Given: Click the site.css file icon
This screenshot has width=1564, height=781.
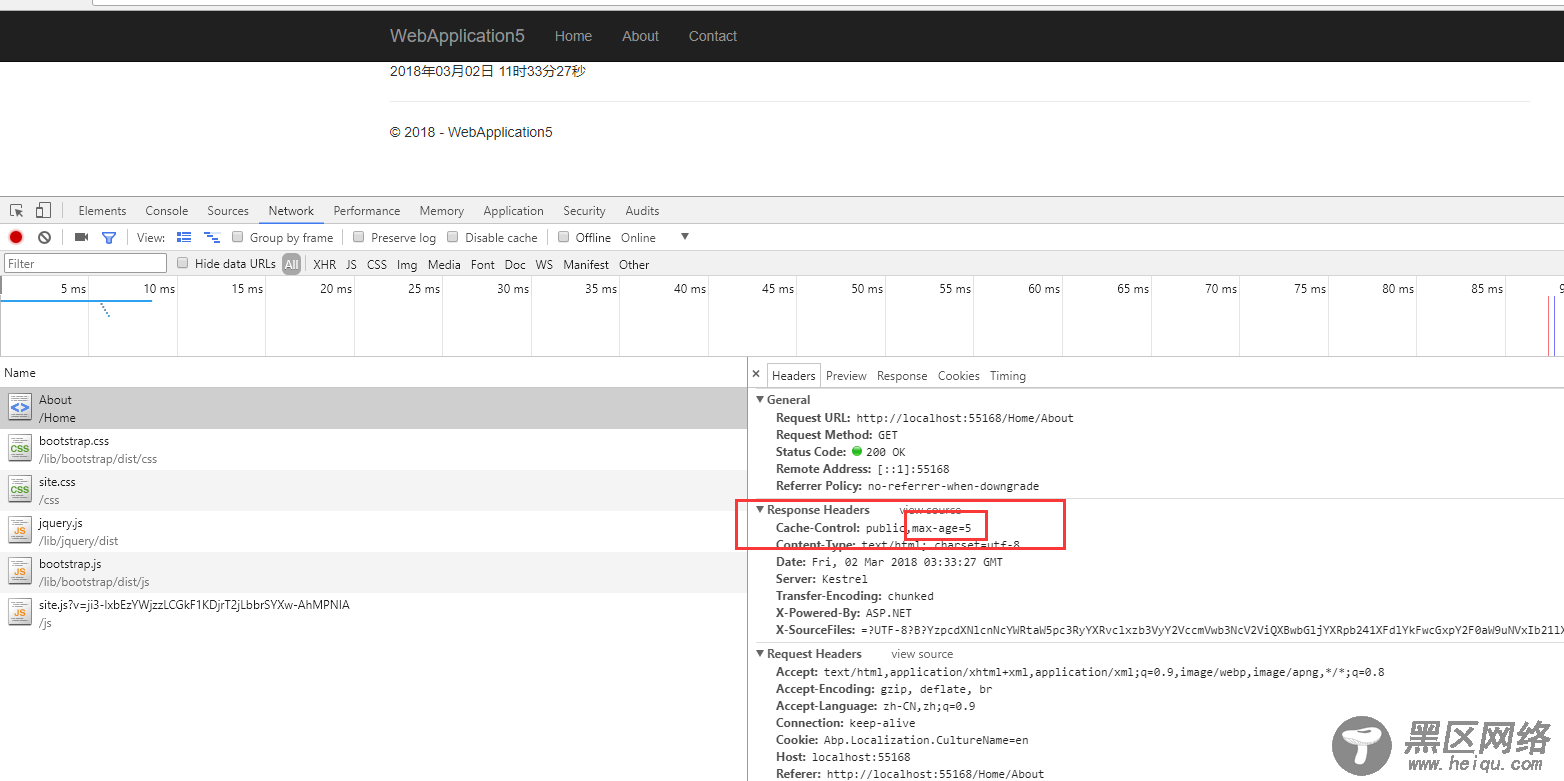Looking at the screenshot, I should click(20, 489).
